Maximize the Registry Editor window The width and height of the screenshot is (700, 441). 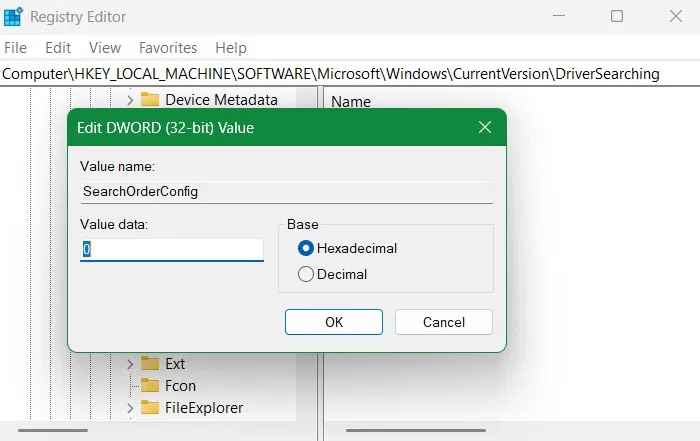(617, 16)
